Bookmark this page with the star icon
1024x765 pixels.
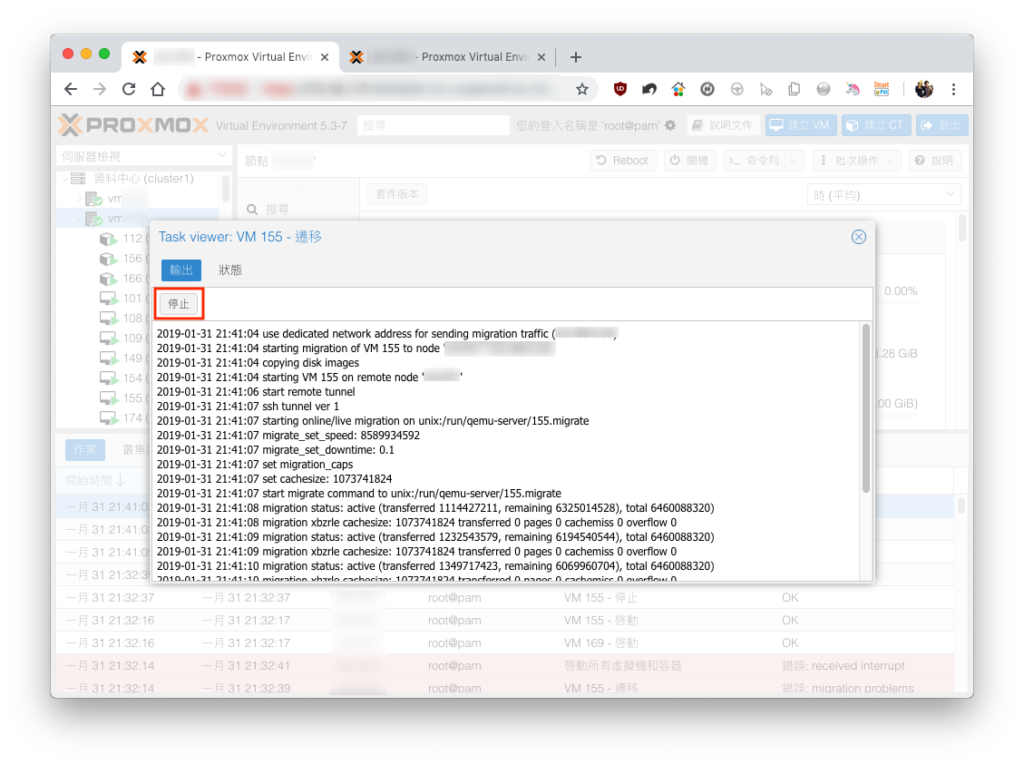[x=582, y=90]
